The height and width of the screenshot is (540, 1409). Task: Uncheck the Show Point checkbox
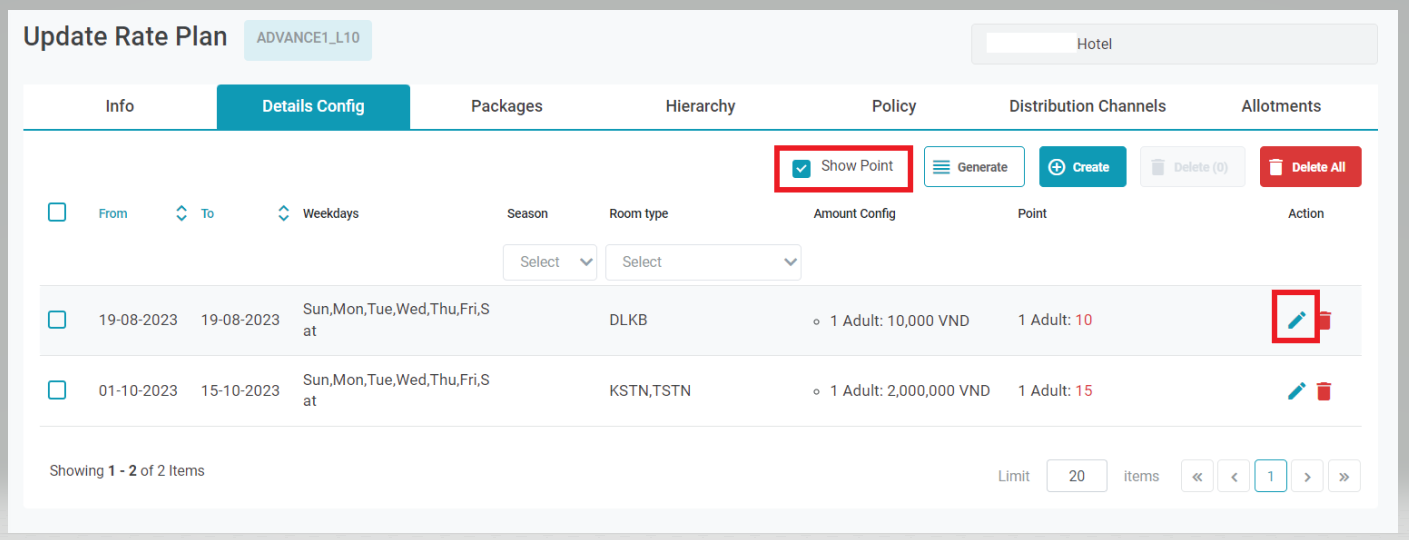coord(801,168)
